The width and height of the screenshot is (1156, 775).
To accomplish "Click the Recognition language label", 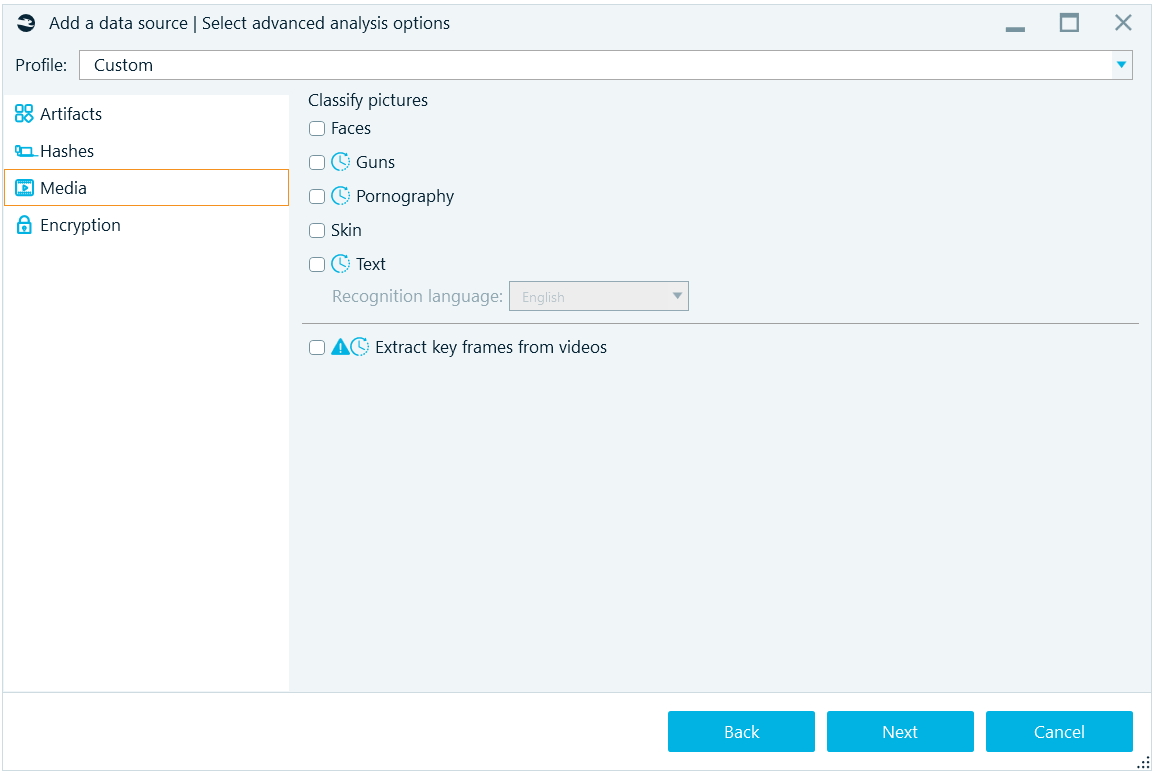I will pos(417,296).
